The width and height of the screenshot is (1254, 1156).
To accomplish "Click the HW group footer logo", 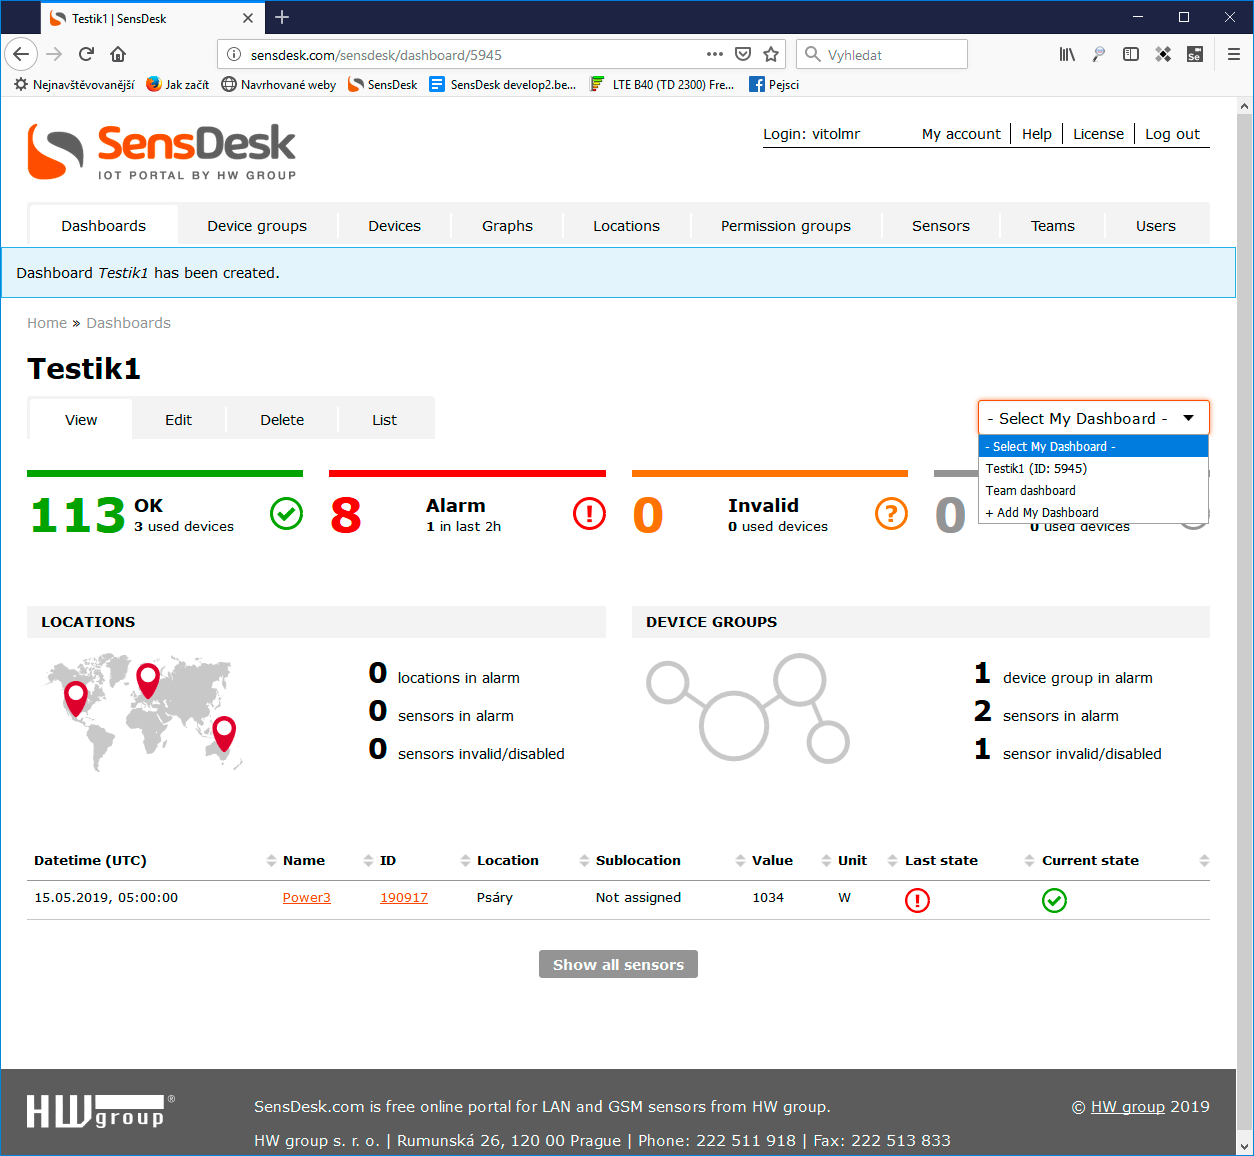I will pyautogui.click(x=100, y=1111).
